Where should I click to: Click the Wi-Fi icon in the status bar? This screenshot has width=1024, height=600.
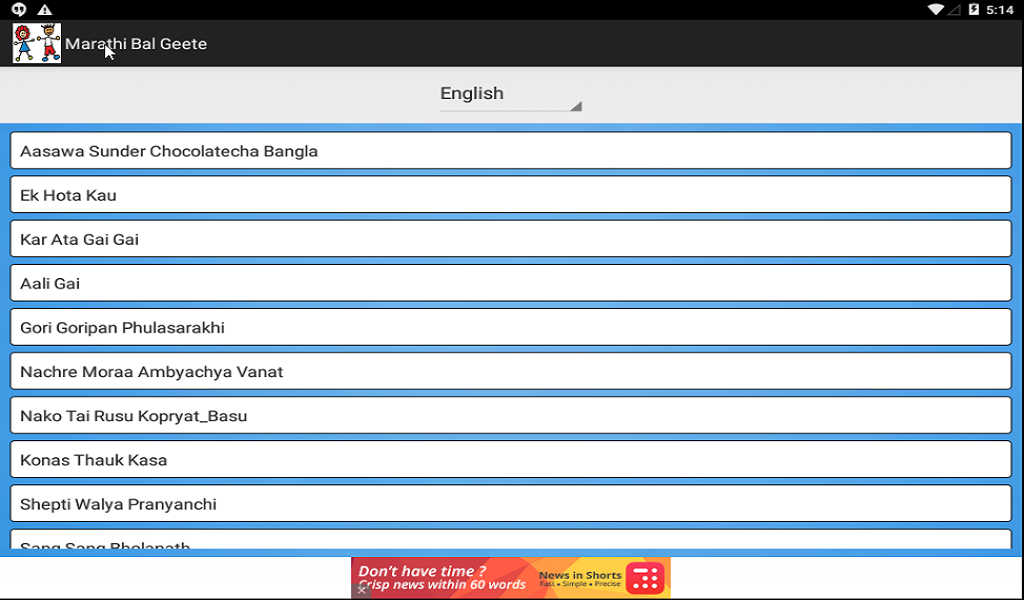[938, 9]
